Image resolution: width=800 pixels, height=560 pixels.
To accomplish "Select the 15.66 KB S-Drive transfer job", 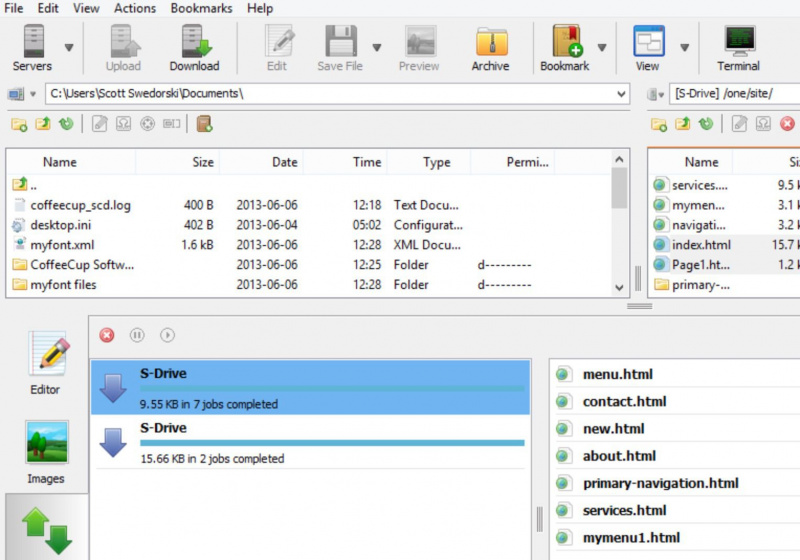I will [x=311, y=442].
